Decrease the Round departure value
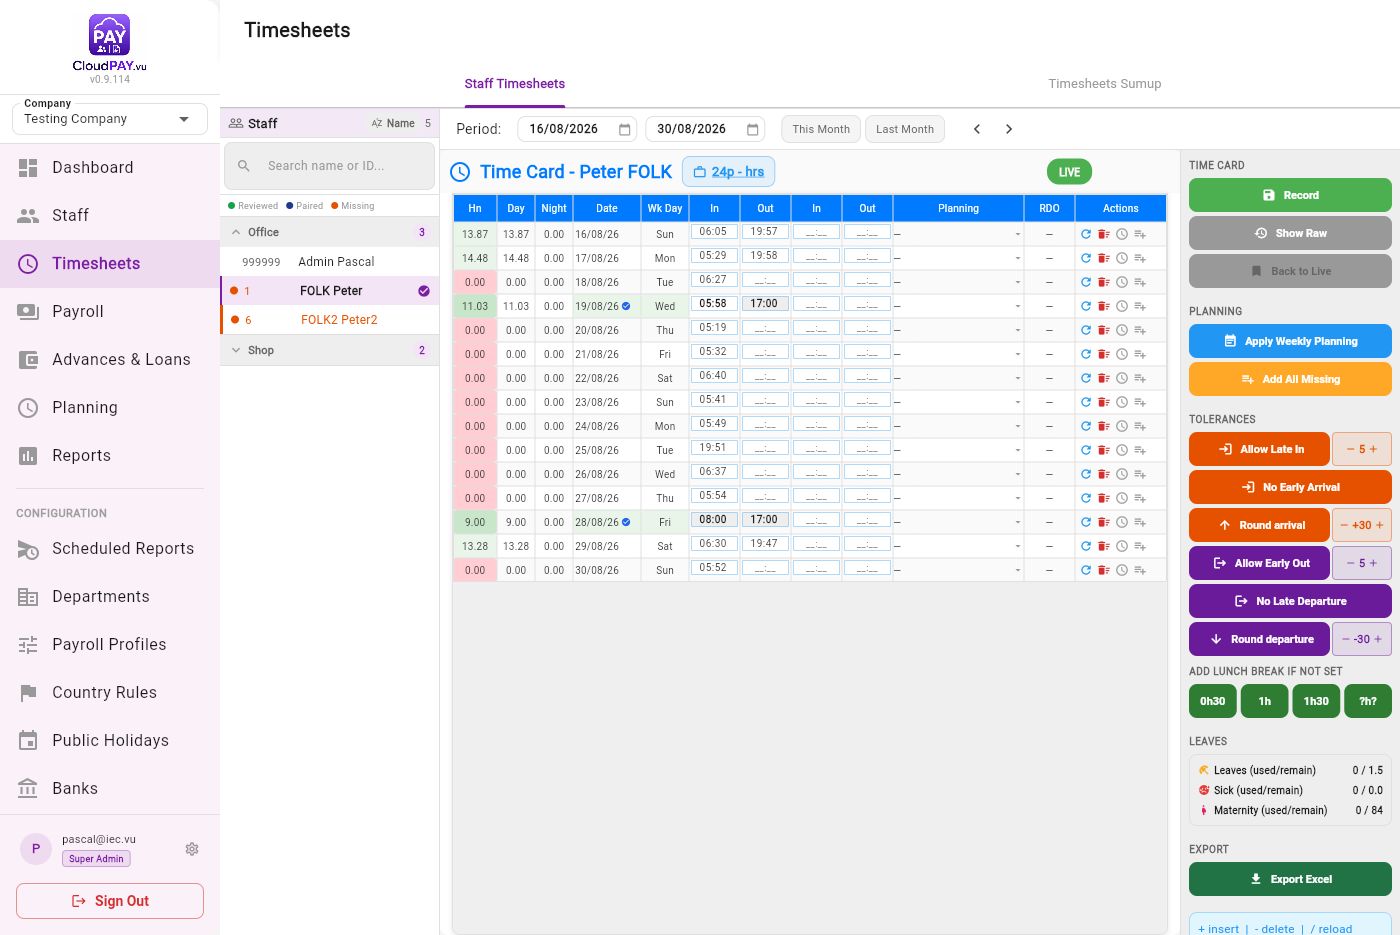The image size is (1400, 935). (x=1346, y=639)
